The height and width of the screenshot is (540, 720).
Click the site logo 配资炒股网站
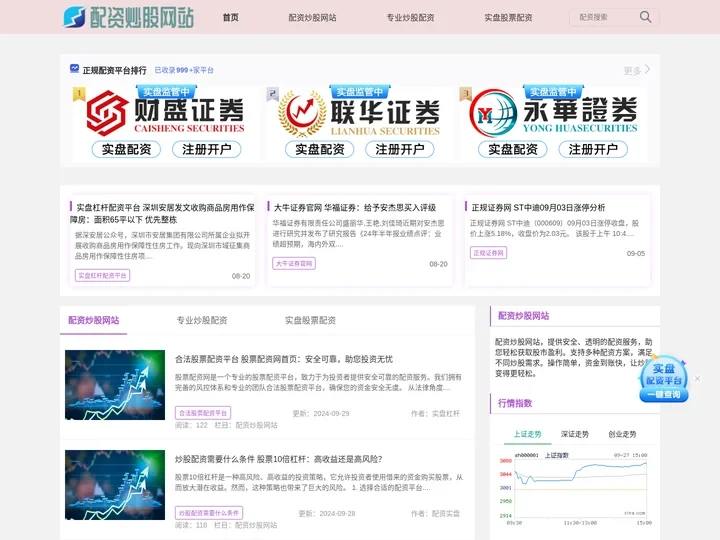[128, 17]
